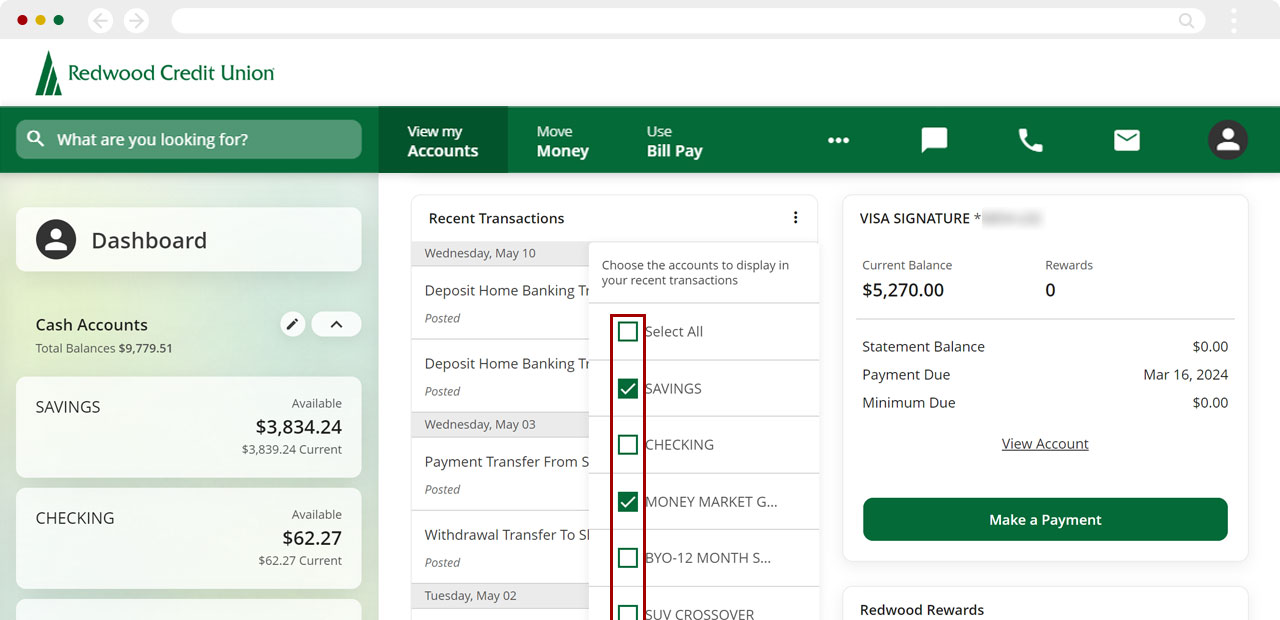
Task: Select View my Accounts tab
Action: tap(443, 141)
